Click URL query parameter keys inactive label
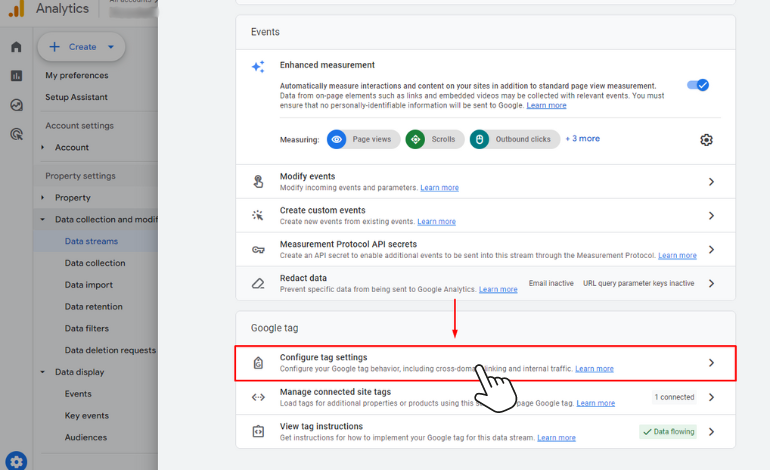This screenshot has height=470, width=770. (x=638, y=283)
